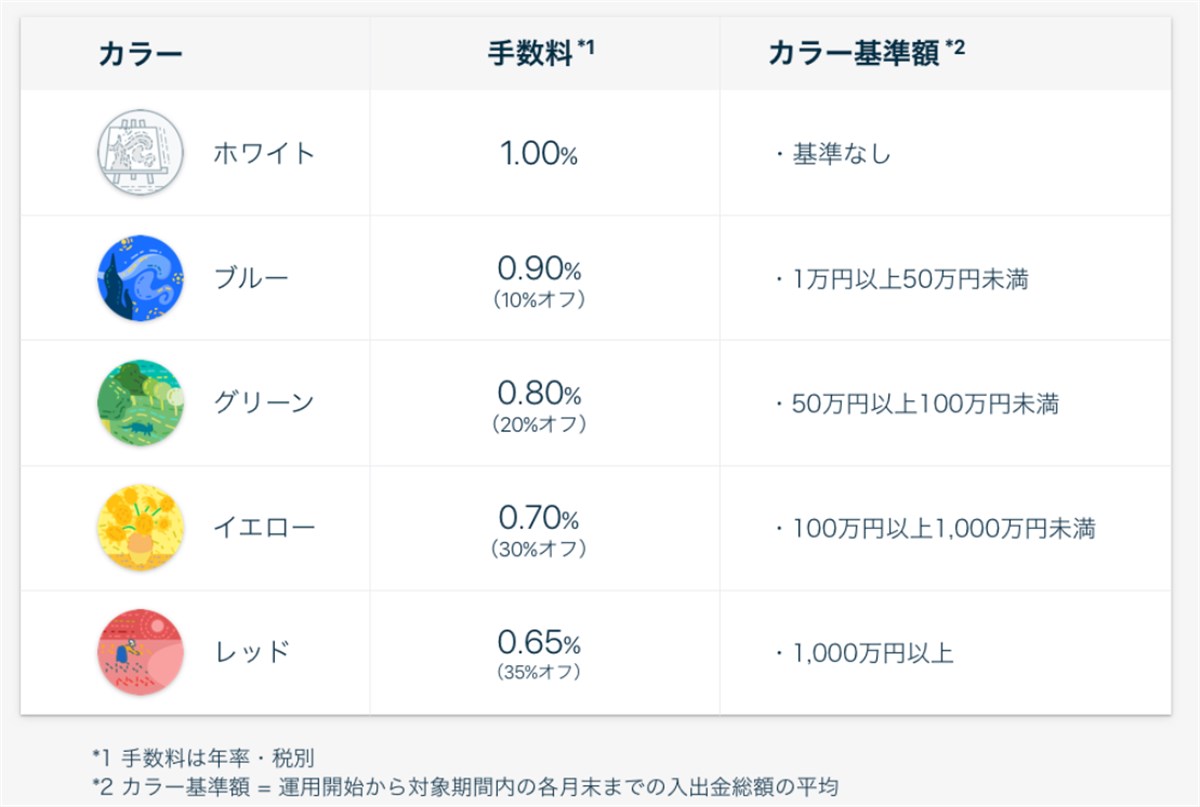Click the Green tier landscape icon
The height and width of the screenshot is (807, 1200).
pos(140,403)
